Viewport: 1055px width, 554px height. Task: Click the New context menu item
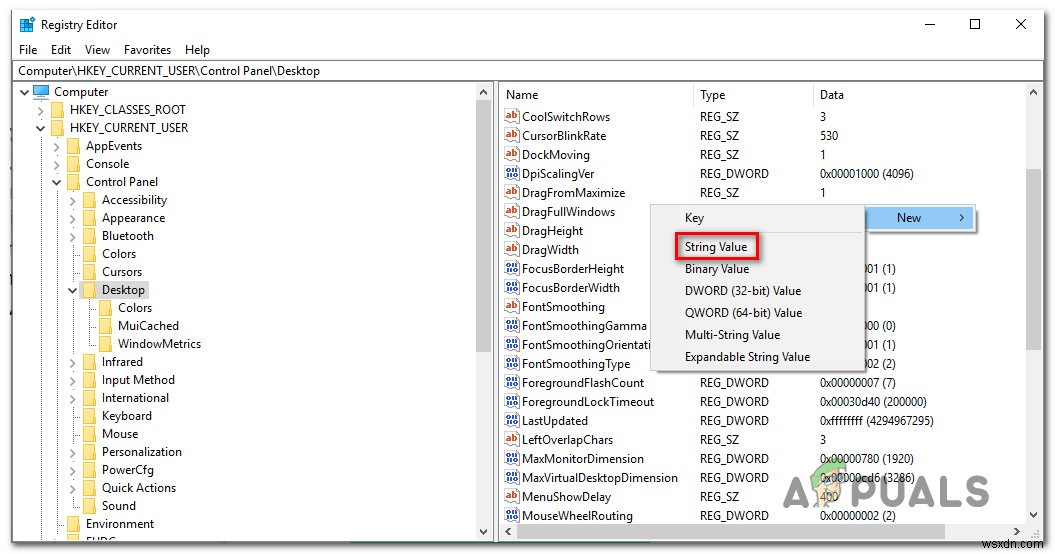tap(920, 217)
